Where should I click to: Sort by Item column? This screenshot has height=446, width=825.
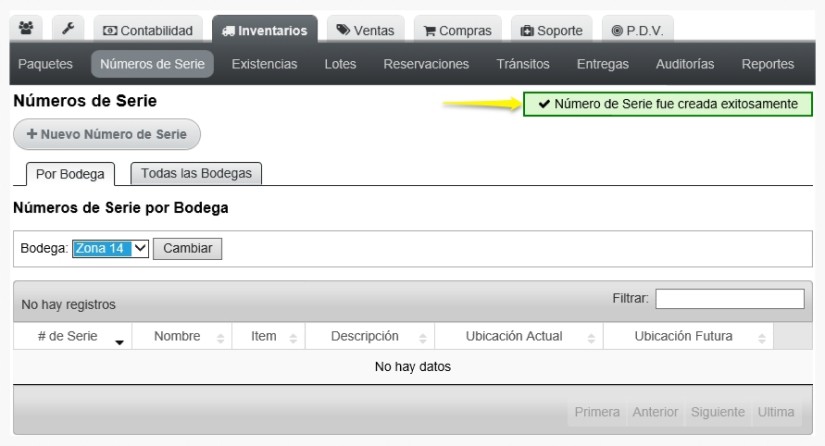268,336
